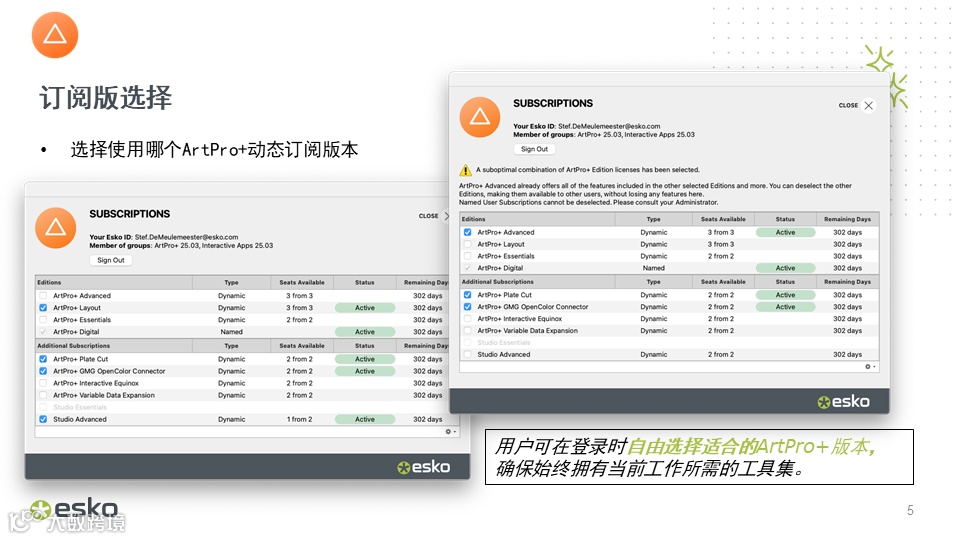Viewport: 960px width, 540px height.
Task: Uncheck GMG OpenColor Connector in right window
Action: 468,307
